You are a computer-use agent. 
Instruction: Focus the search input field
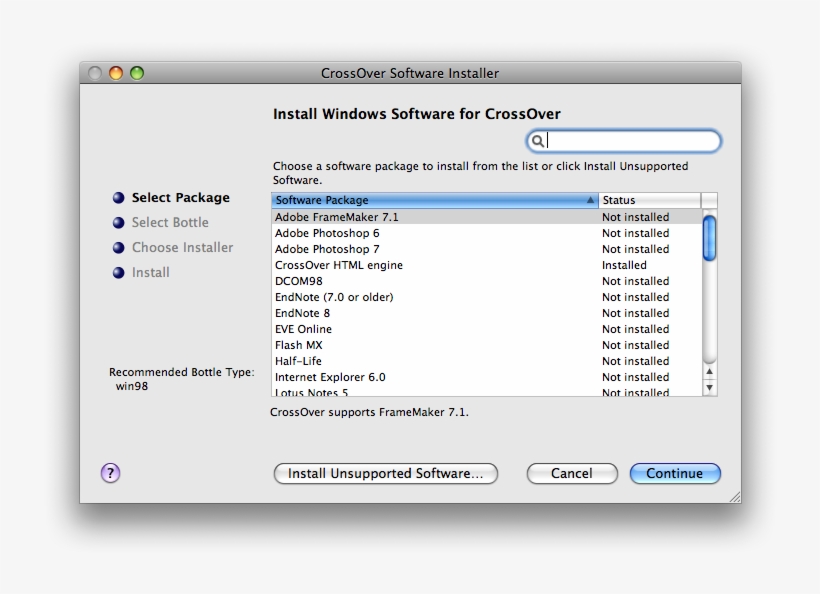click(623, 141)
